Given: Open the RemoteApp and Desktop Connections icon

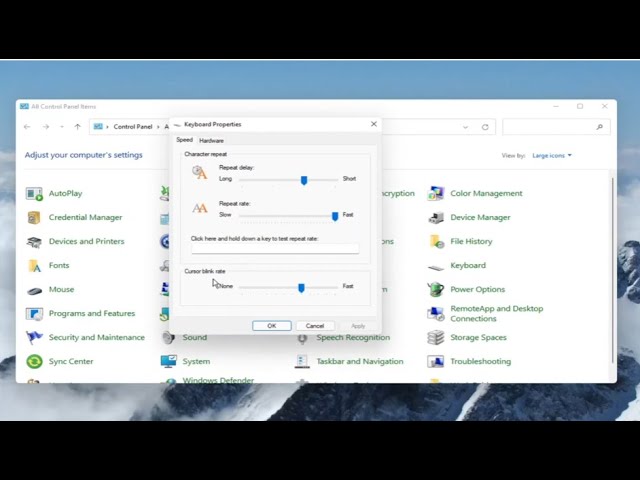Looking at the screenshot, I should (436, 313).
